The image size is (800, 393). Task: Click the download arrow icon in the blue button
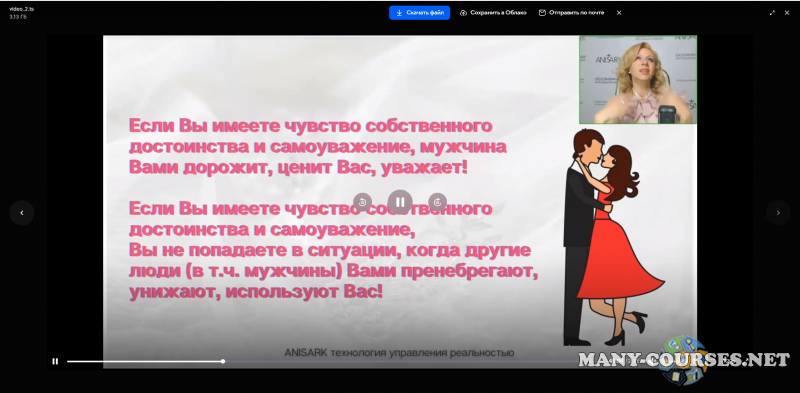tap(399, 13)
